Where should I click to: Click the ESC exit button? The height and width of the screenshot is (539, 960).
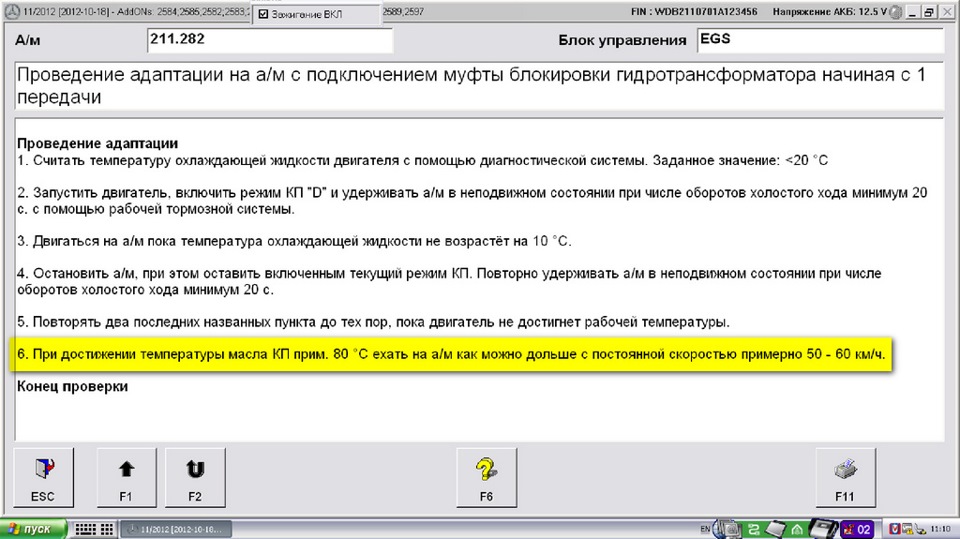(43, 478)
